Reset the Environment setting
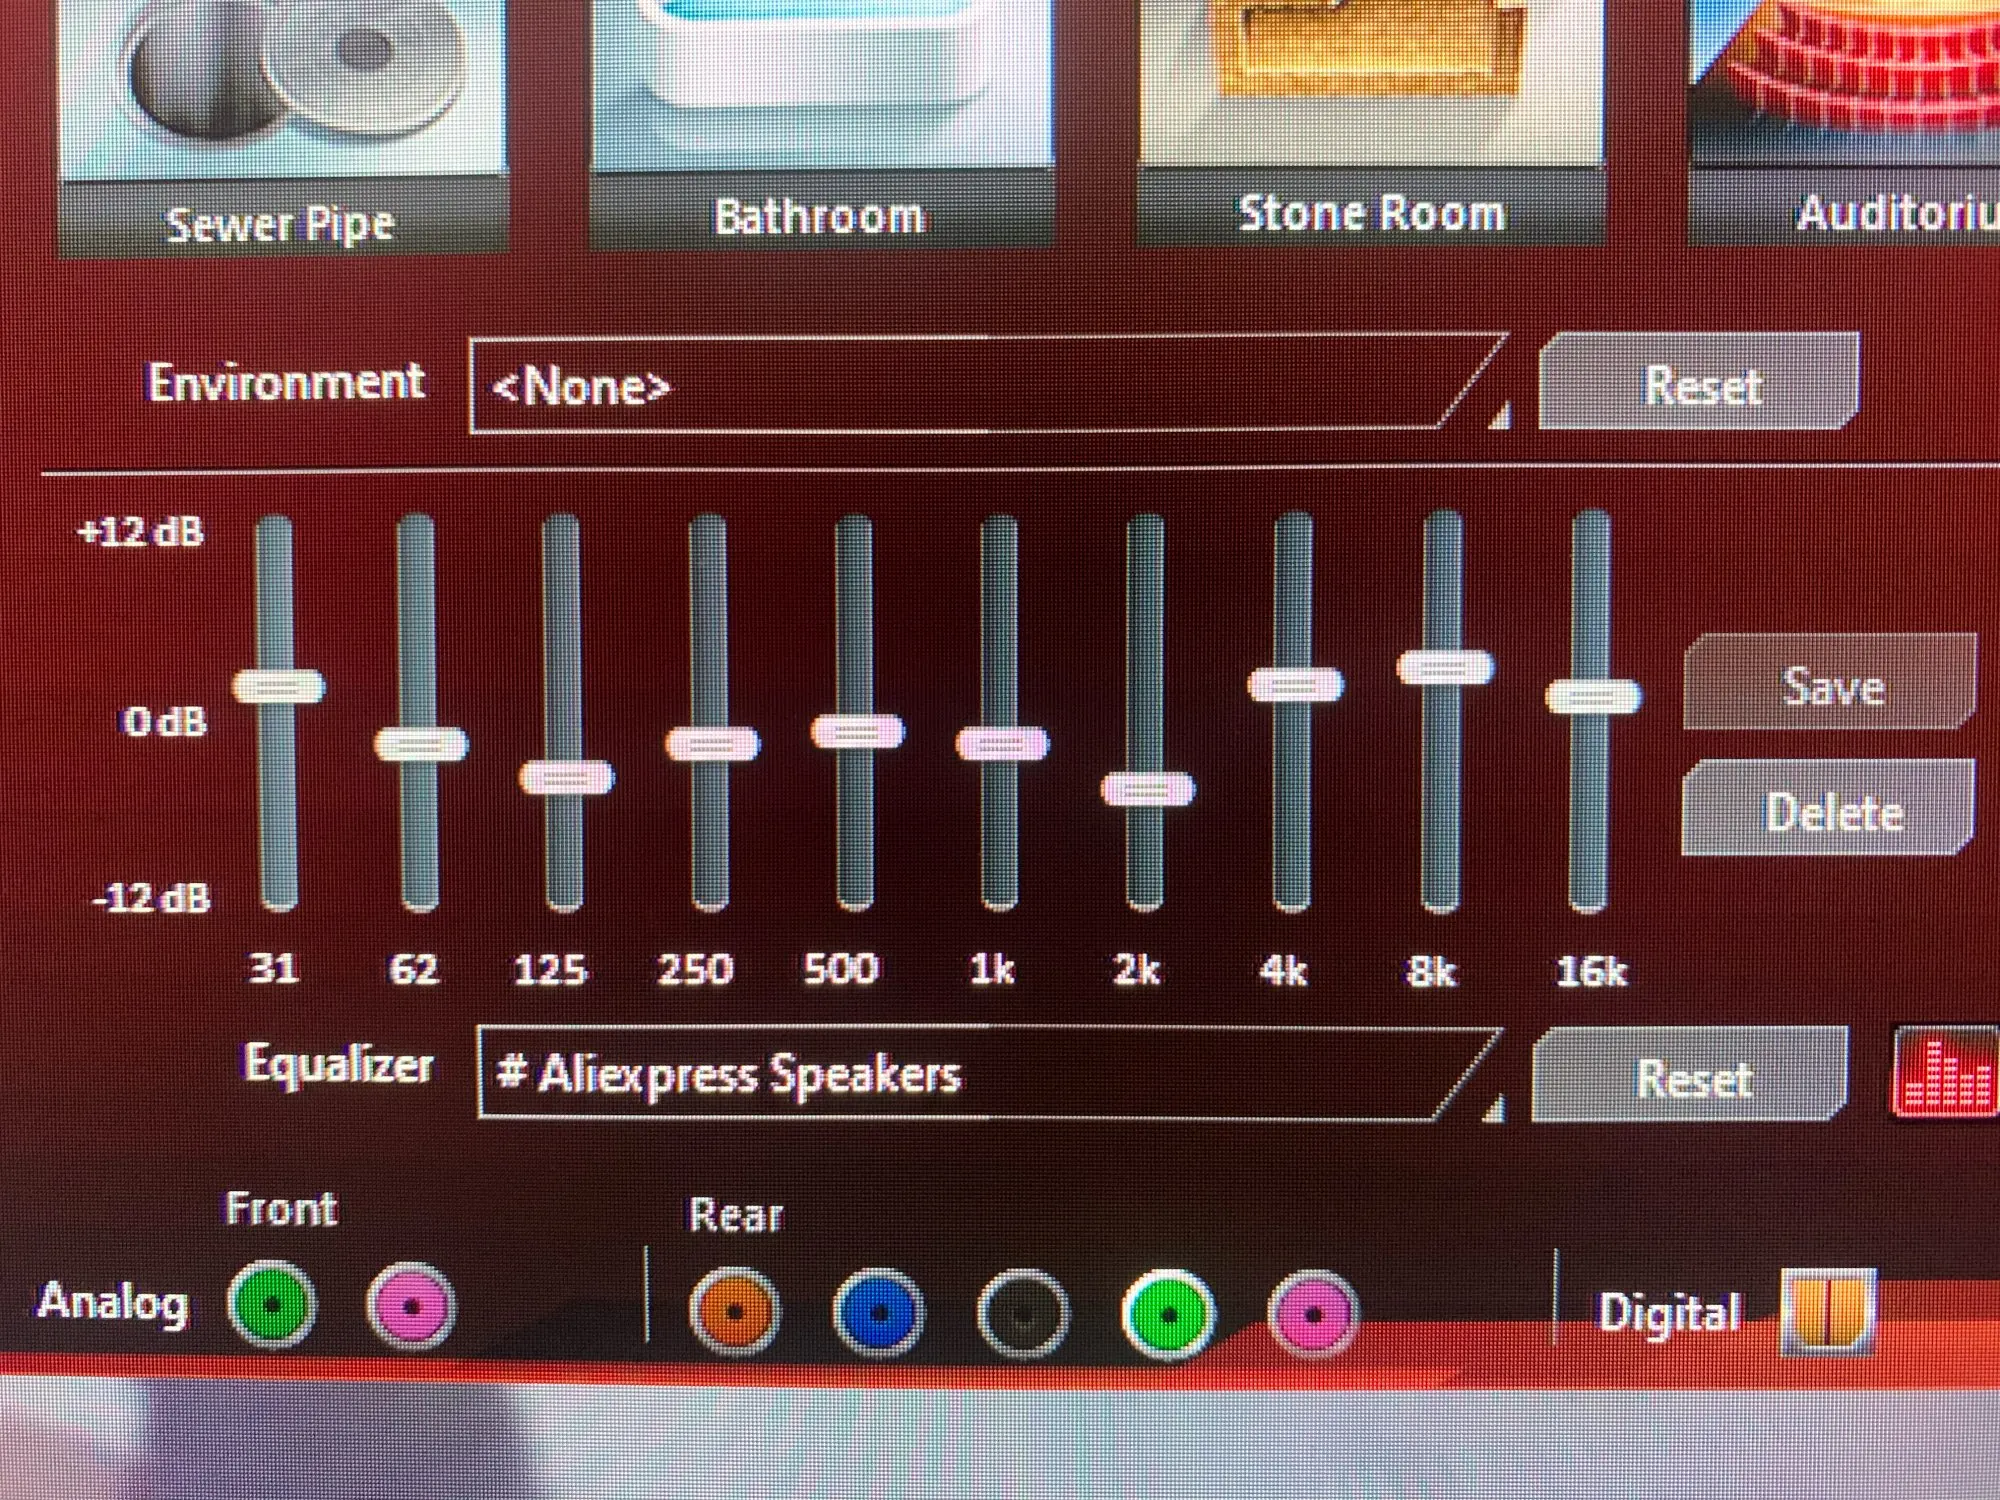This screenshot has height=1500, width=2000. [1700, 384]
